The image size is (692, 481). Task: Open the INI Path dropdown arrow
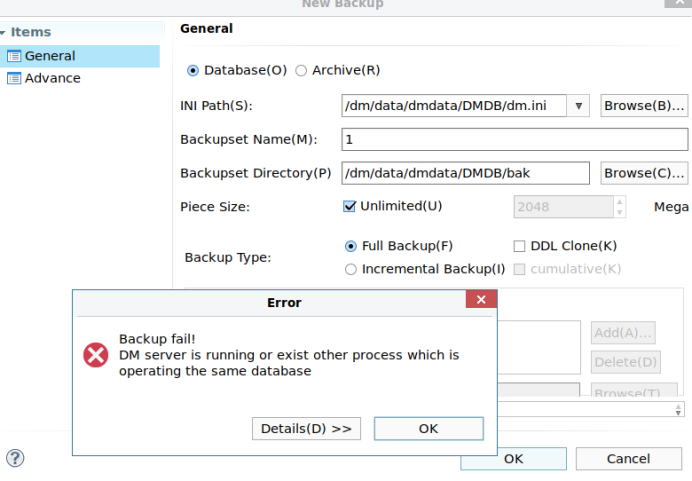pos(579,105)
